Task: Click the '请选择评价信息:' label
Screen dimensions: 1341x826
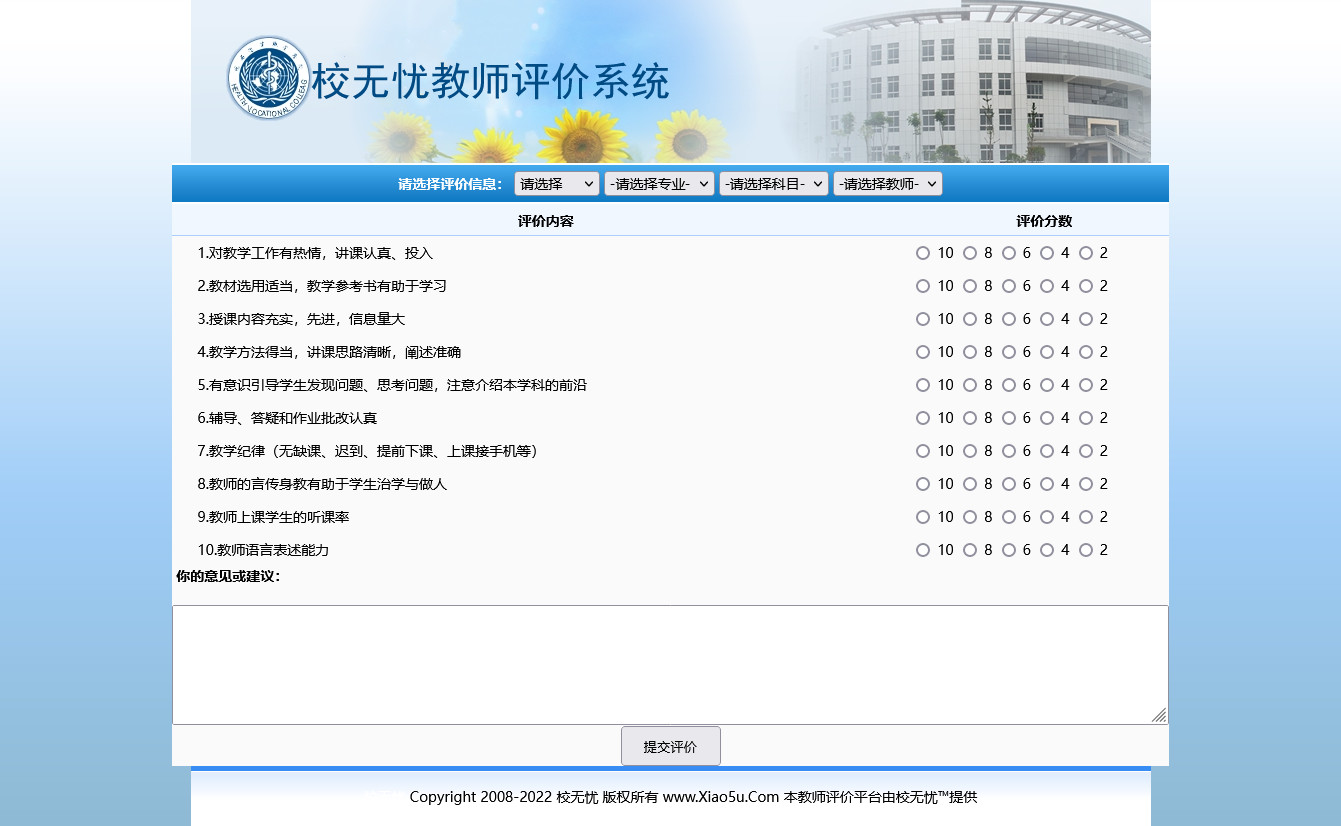Action: point(450,184)
